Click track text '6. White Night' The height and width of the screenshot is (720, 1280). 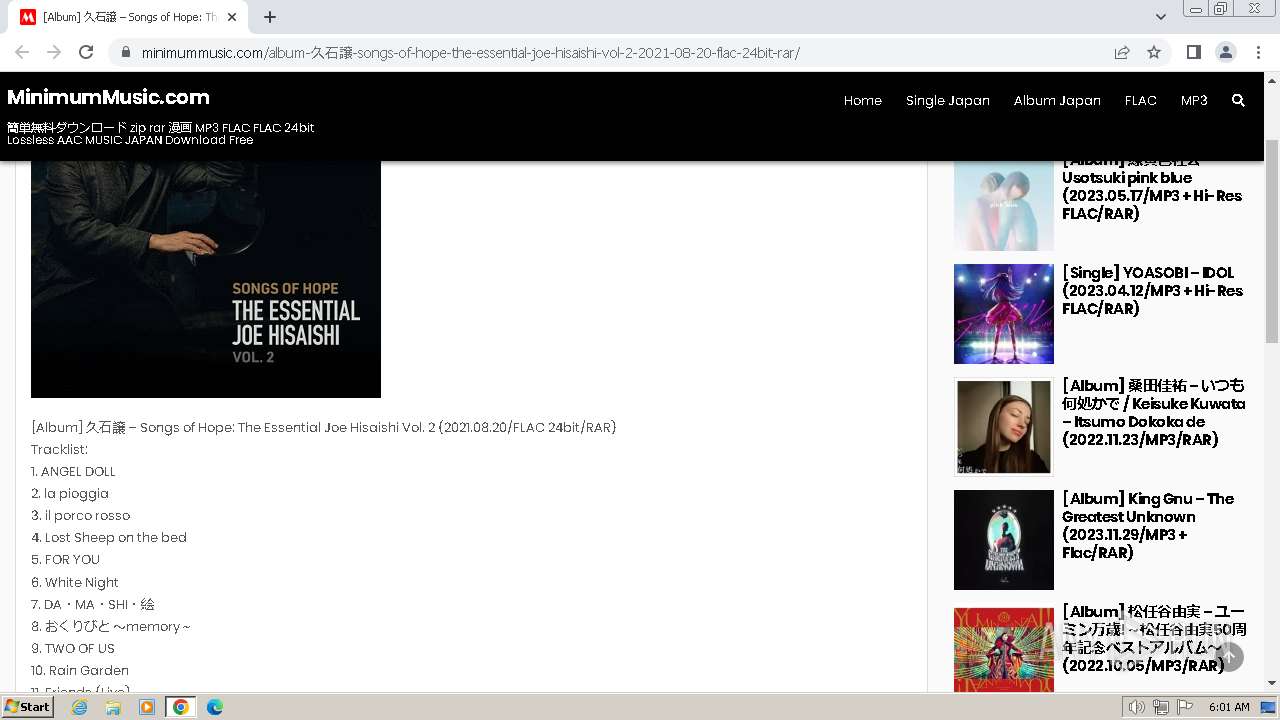point(75,582)
